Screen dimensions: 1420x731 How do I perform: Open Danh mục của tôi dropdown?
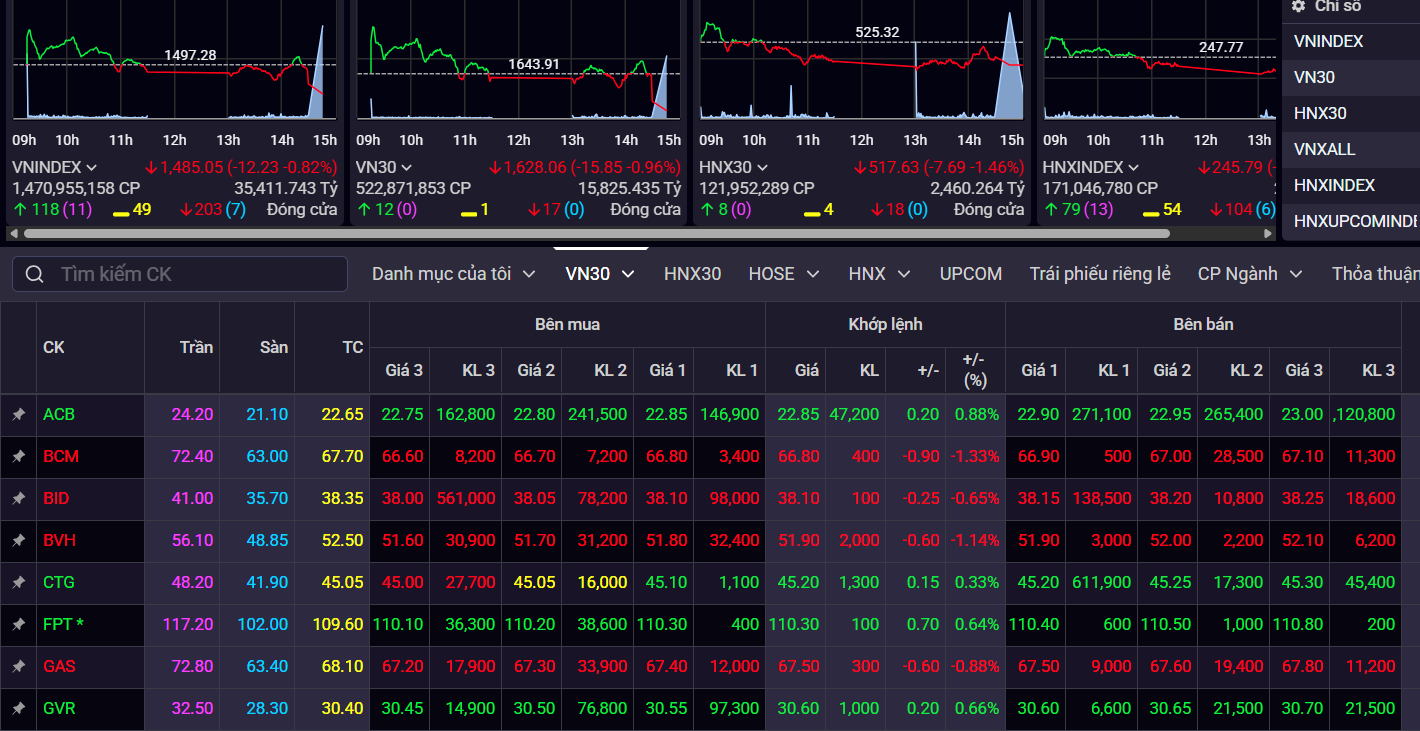pyautogui.click(x=454, y=274)
